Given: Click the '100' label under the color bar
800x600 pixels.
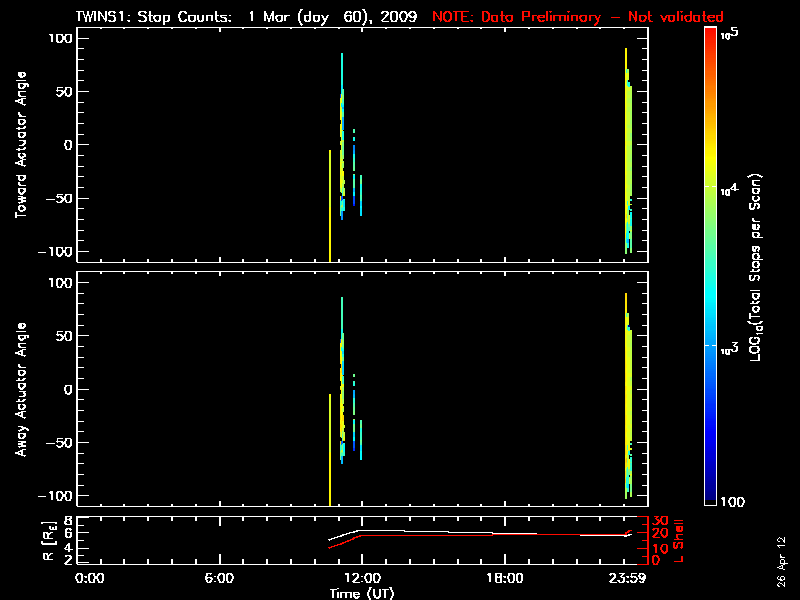Looking at the screenshot, I should click(732, 500).
